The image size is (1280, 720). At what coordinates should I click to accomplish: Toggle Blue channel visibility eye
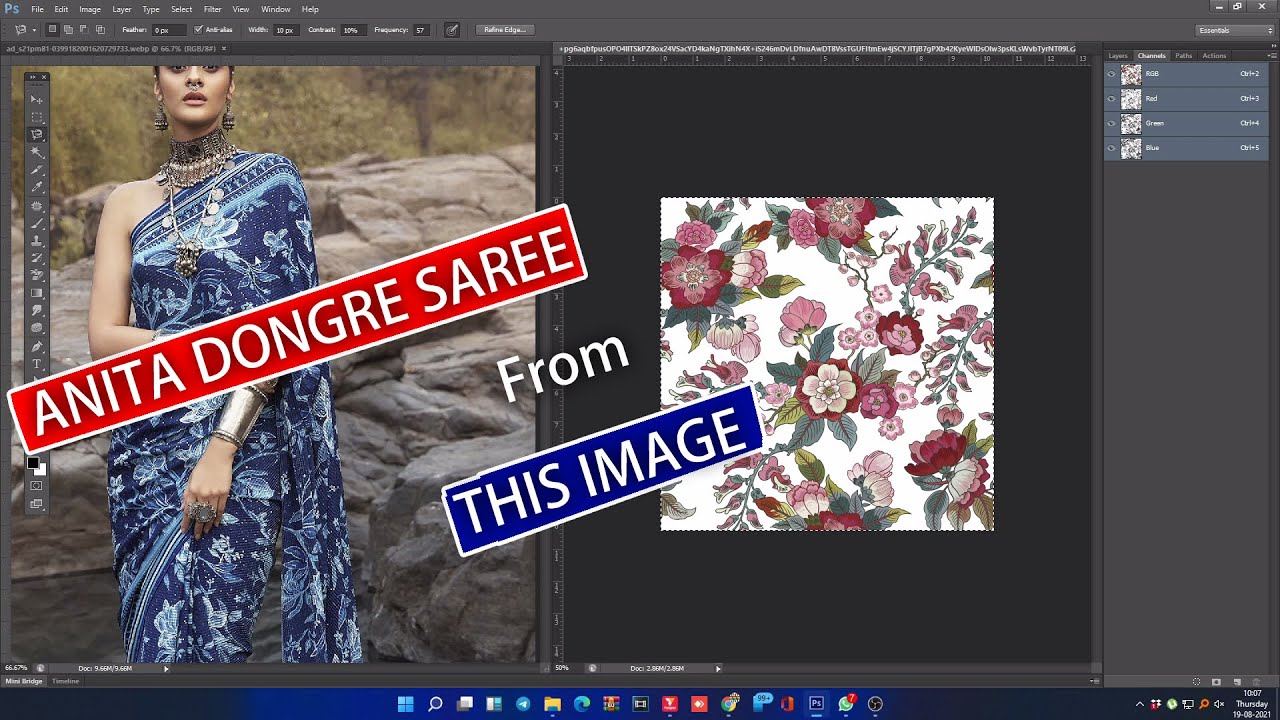(1111, 148)
